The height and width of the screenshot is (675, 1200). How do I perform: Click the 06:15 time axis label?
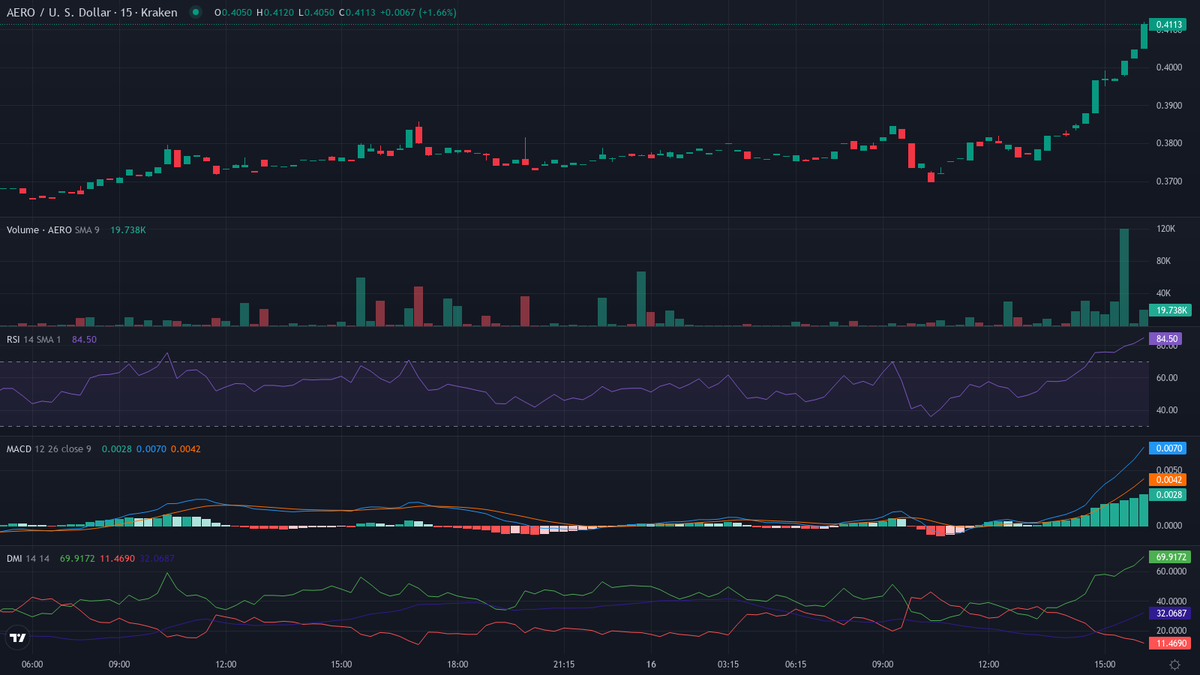(x=796, y=664)
